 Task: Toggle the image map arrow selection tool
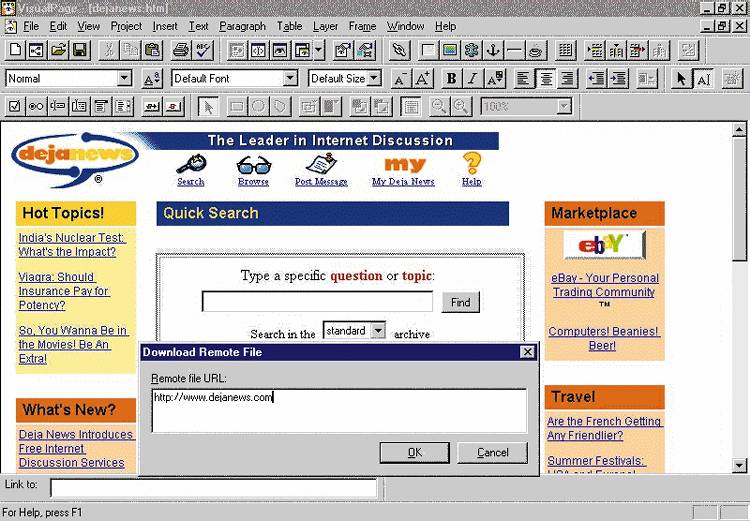pos(209,106)
